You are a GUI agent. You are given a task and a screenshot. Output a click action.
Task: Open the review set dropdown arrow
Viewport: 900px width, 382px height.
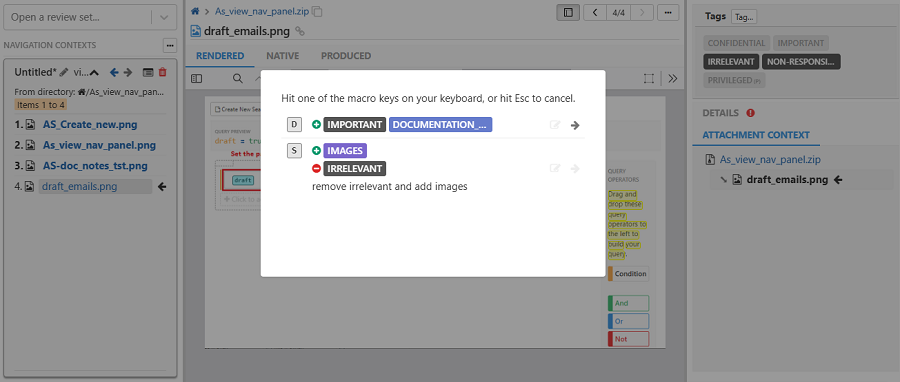[x=164, y=18]
